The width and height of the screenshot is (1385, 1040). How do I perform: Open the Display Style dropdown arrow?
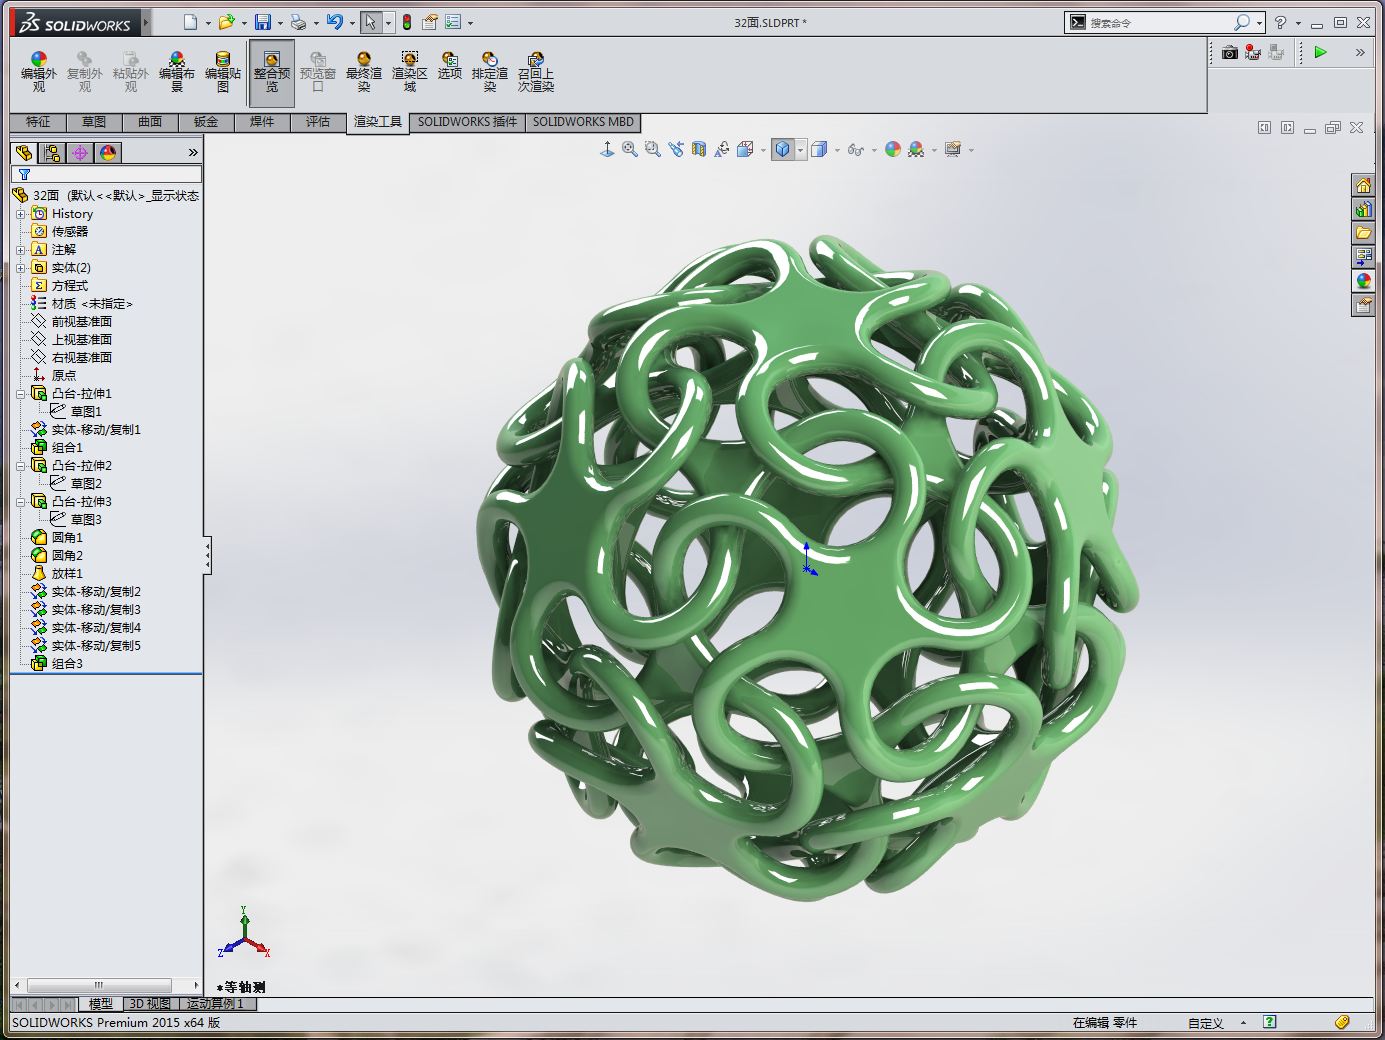(x=800, y=150)
